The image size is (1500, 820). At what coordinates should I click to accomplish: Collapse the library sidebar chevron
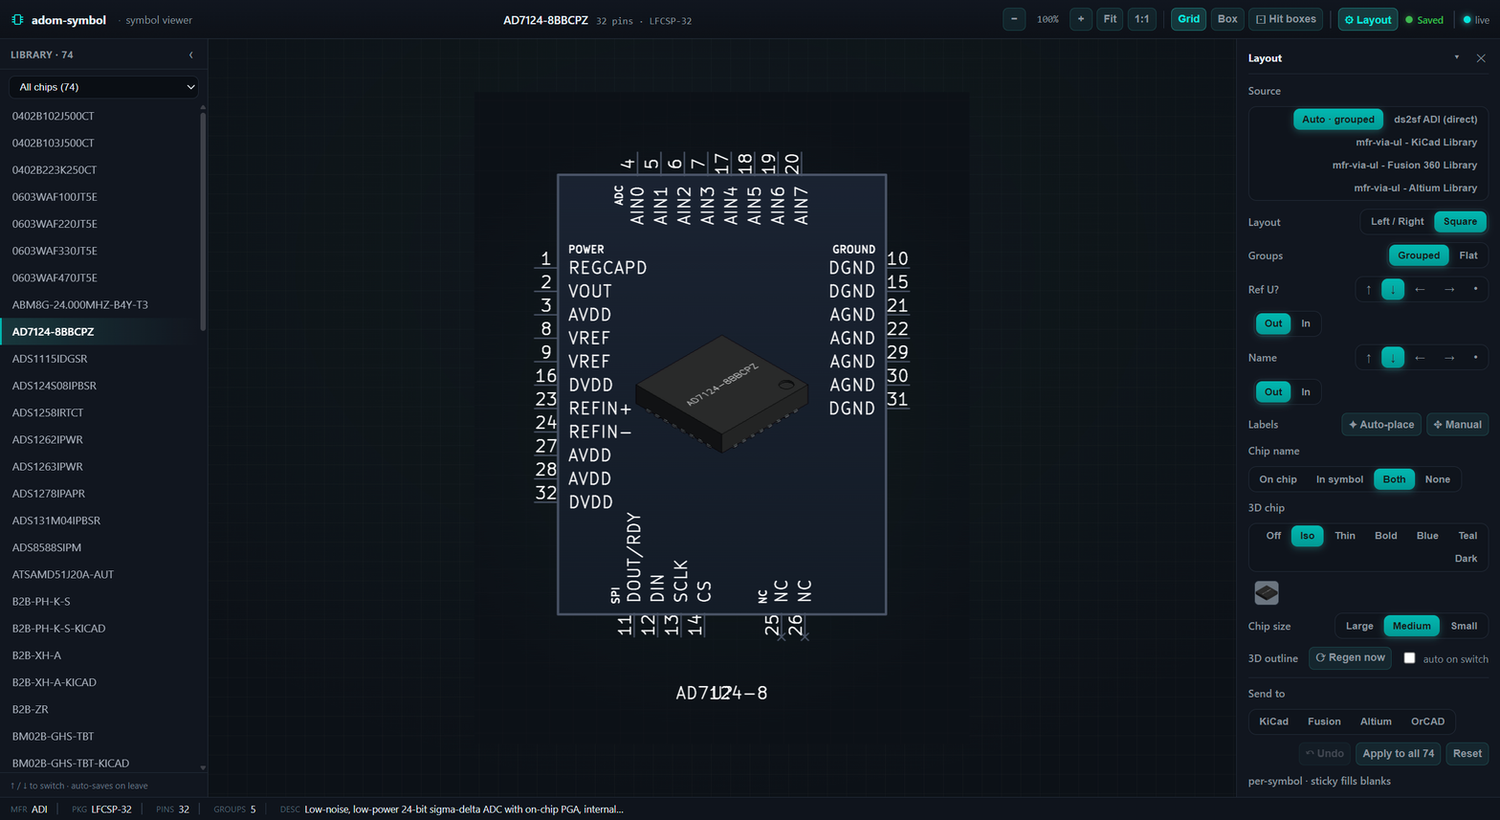click(191, 55)
